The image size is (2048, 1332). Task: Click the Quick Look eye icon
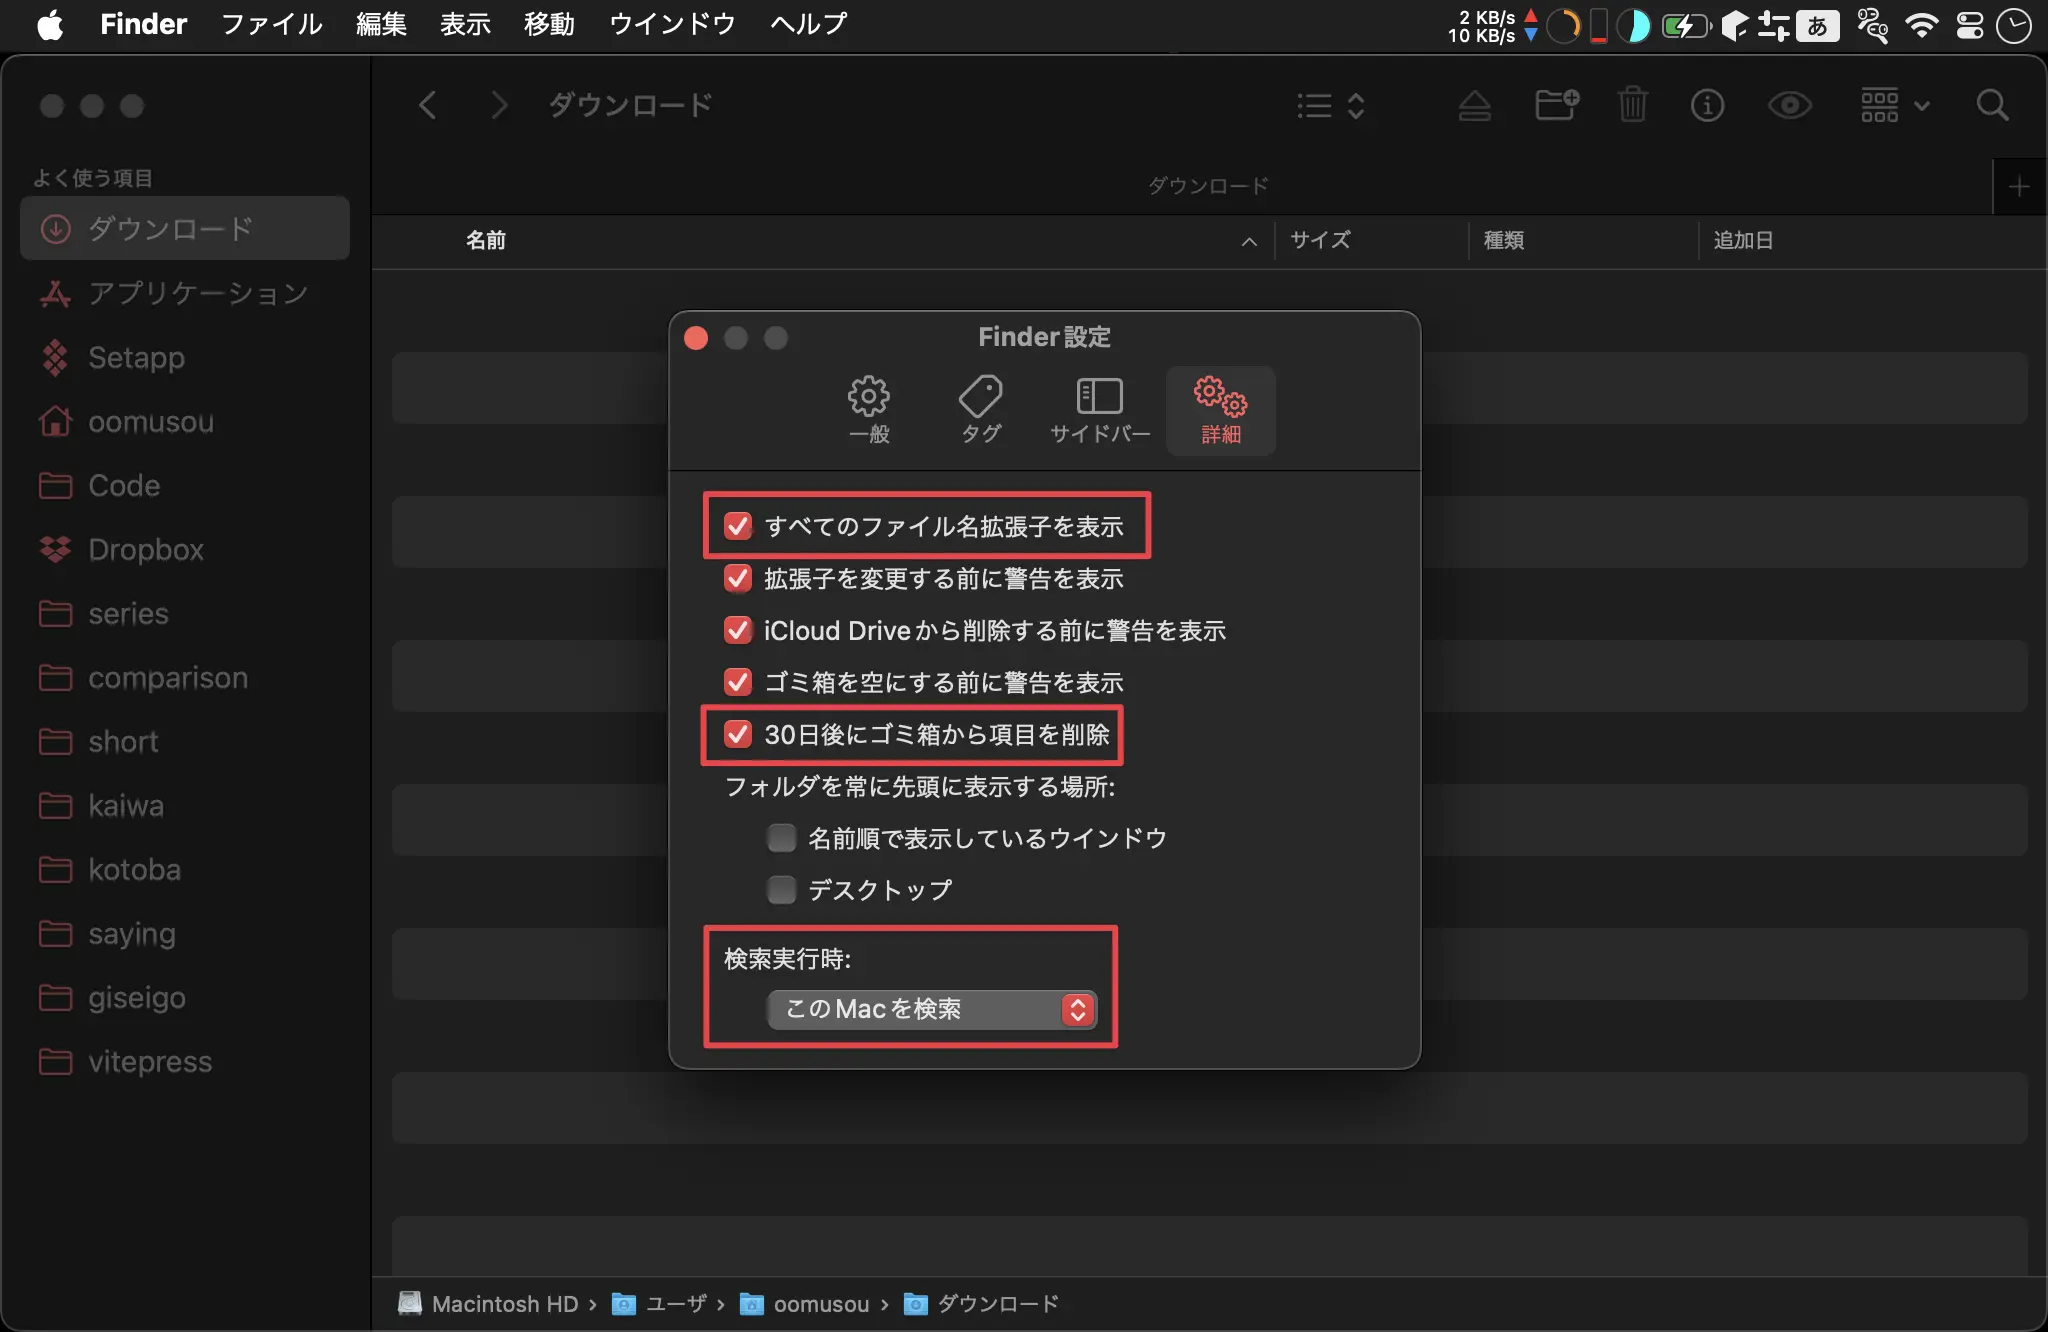[1790, 105]
